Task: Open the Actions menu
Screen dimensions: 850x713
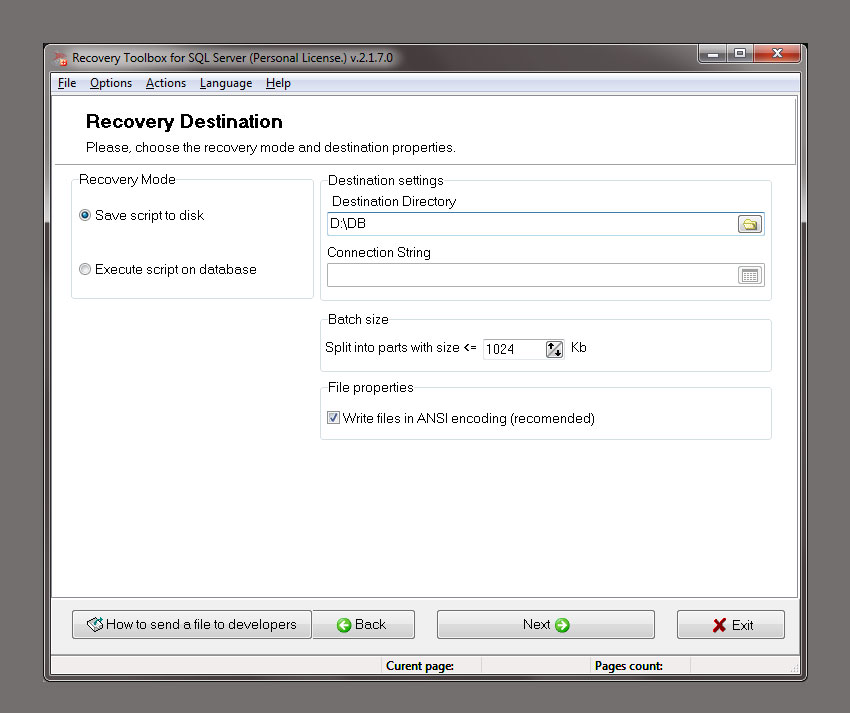Action: [x=166, y=83]
